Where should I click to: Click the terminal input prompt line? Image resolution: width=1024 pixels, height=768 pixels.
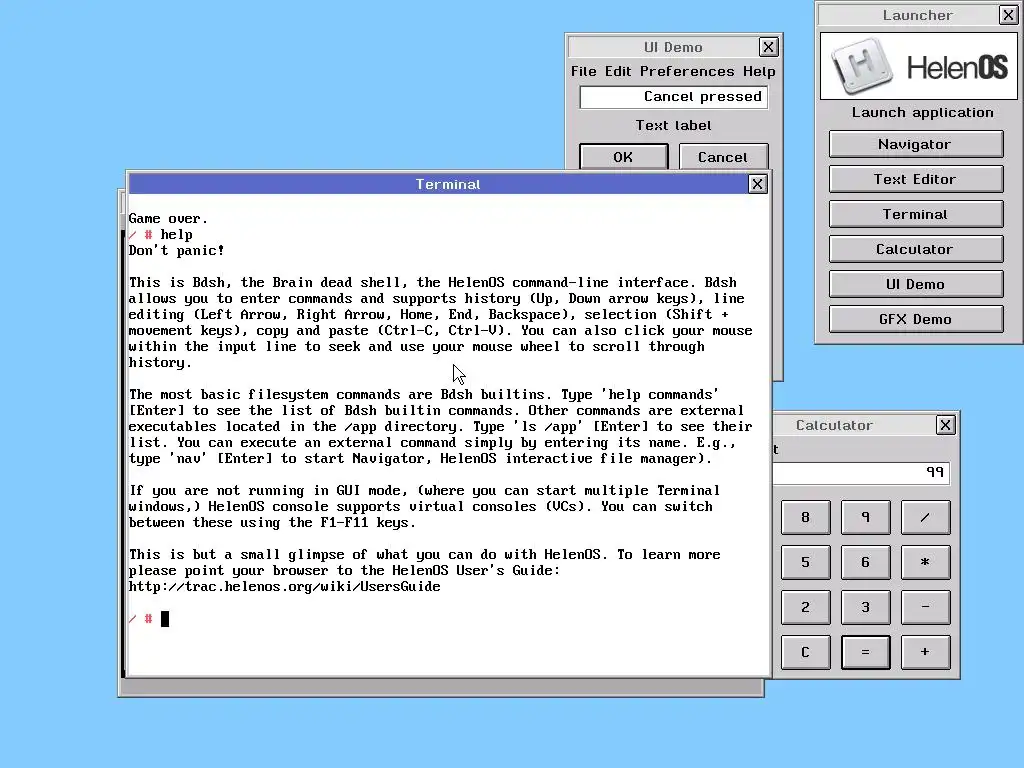(x=448, y=618)
